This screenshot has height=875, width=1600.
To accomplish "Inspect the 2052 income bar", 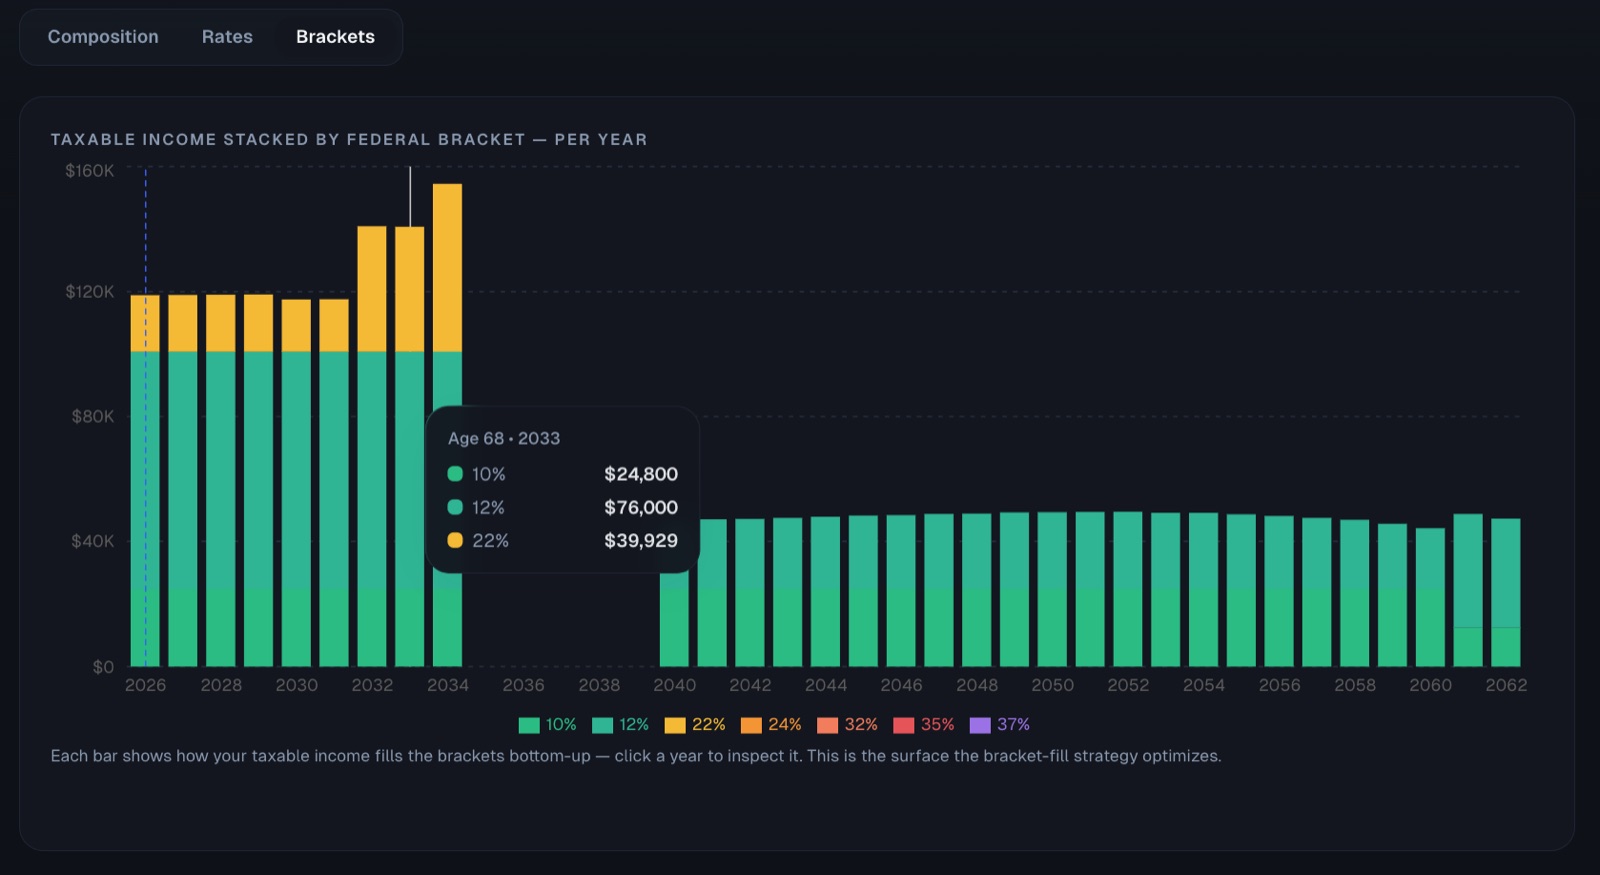I will (1128, 590).
